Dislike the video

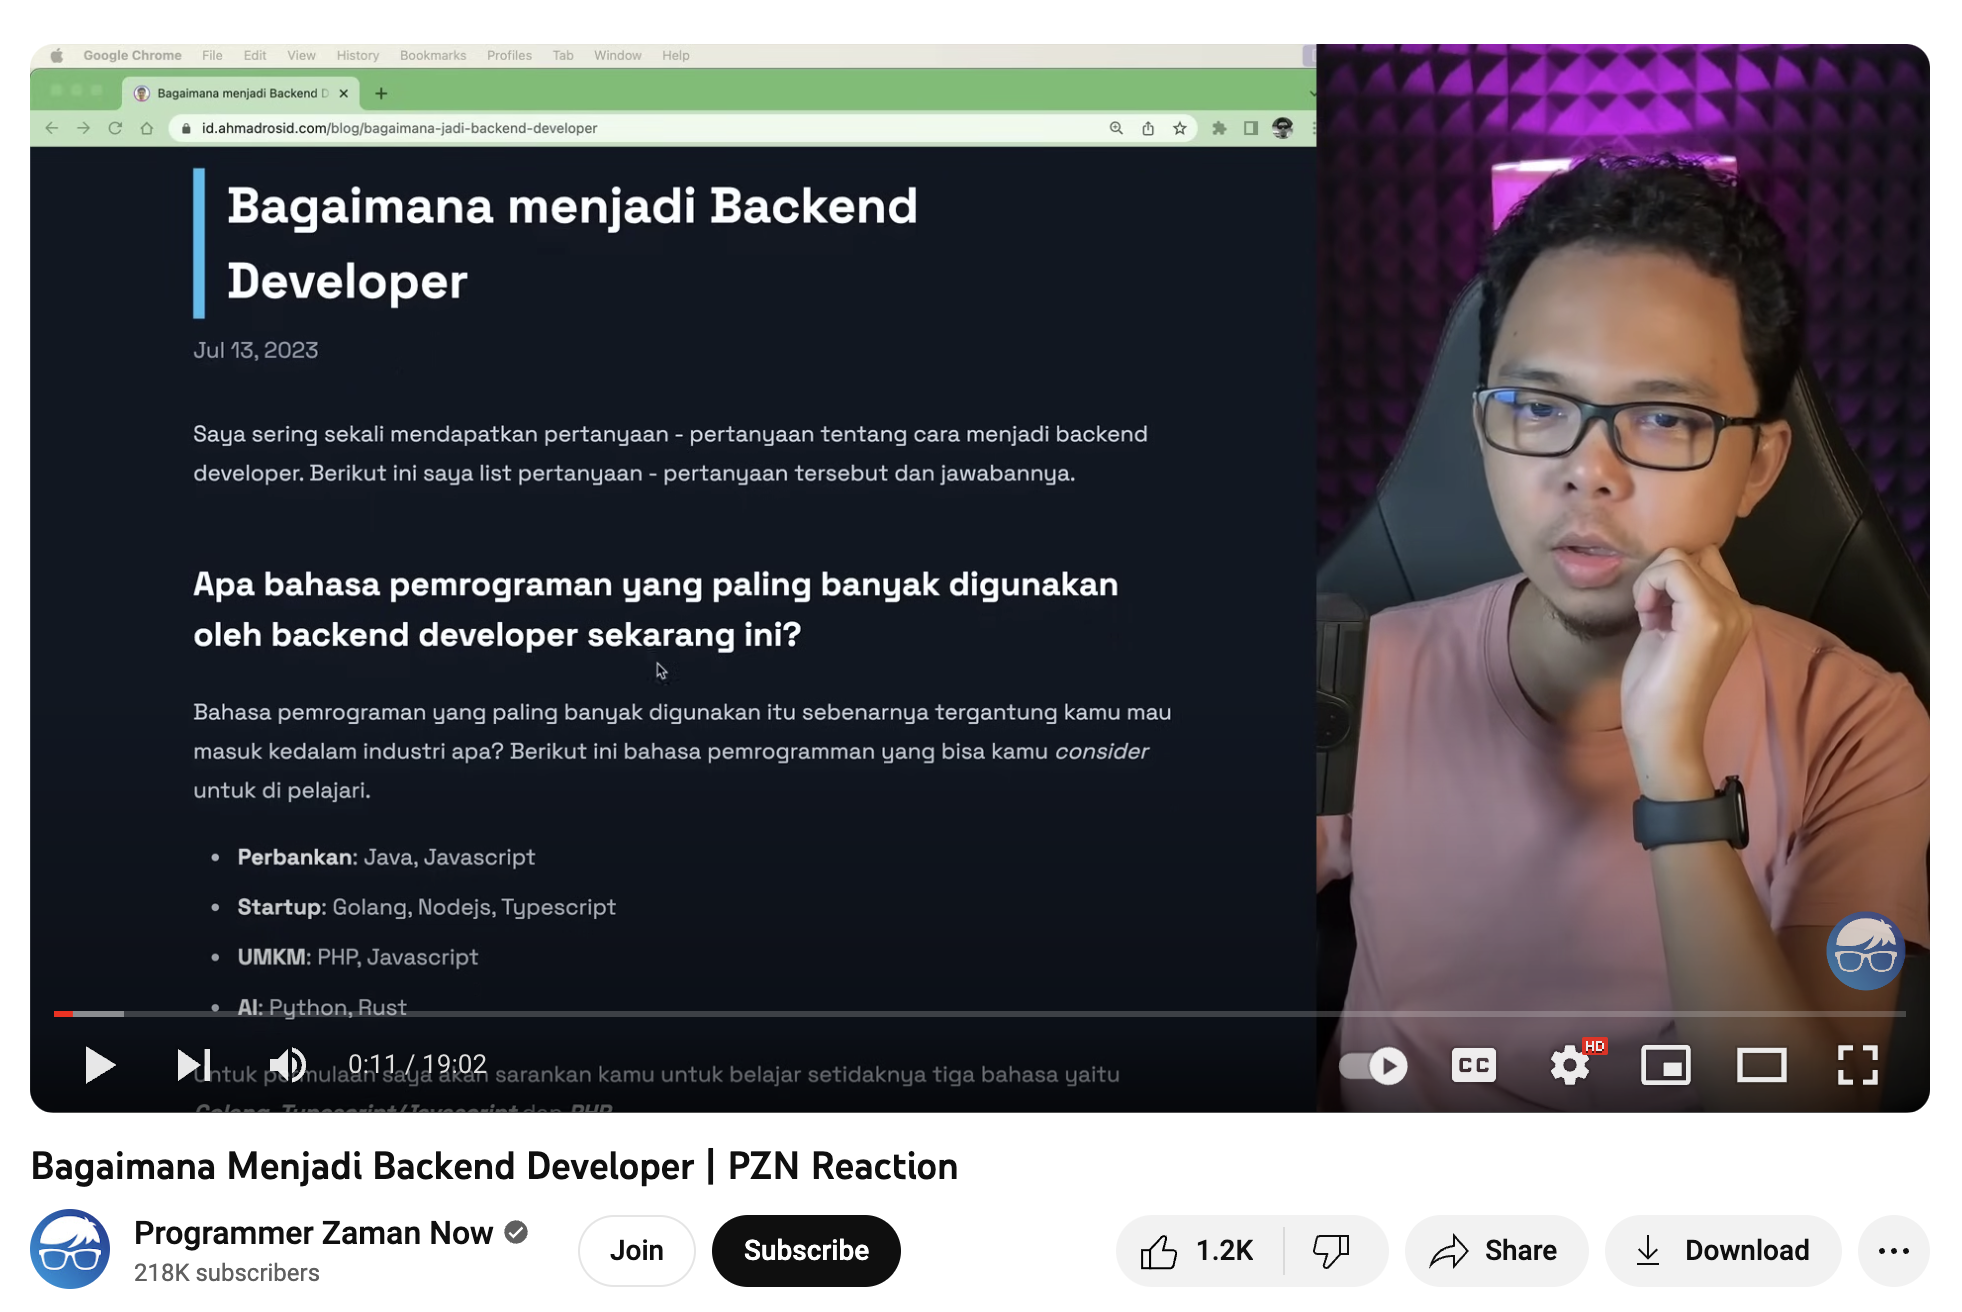tap(1332, 1251)
